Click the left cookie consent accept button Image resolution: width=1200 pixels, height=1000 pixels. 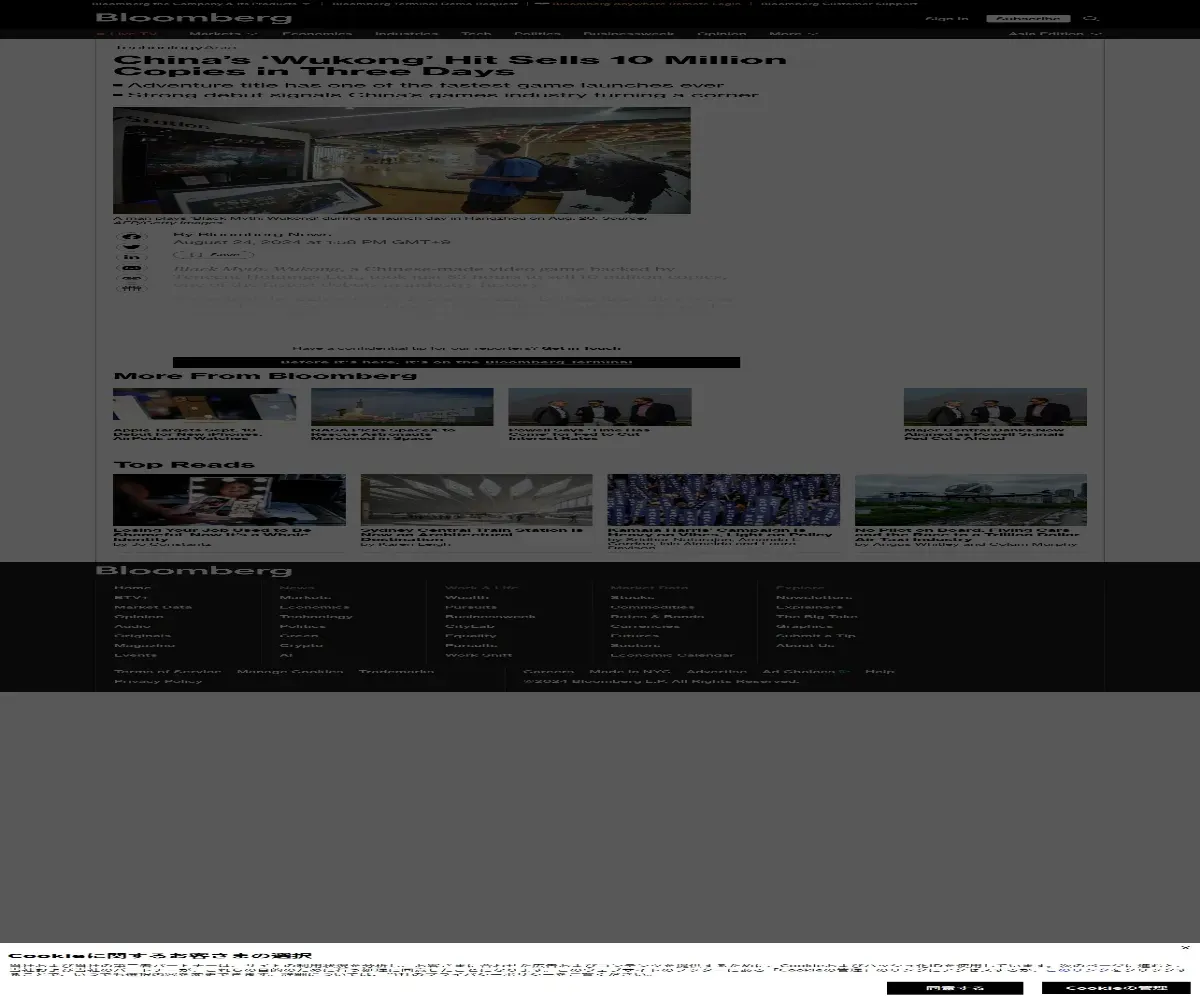pyautogui.click(x=955, y=988)
